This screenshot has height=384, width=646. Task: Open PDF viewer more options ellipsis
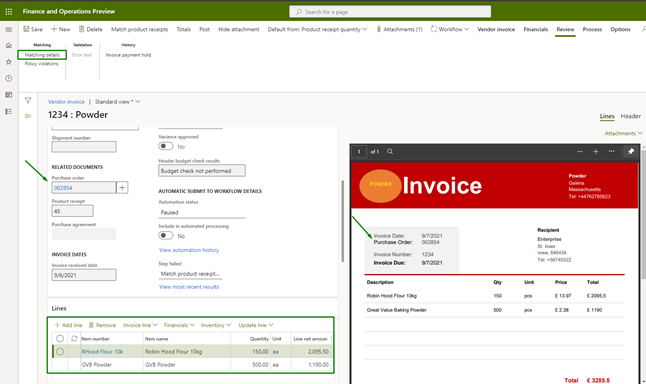point(611,151)
